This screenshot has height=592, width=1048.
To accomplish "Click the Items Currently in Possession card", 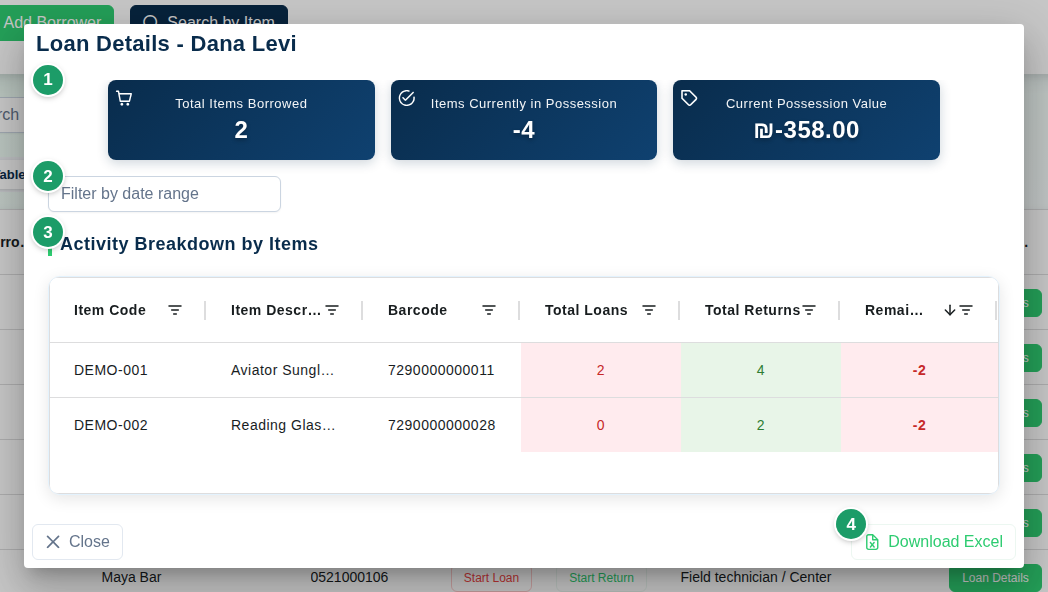I will click(524, 120).
